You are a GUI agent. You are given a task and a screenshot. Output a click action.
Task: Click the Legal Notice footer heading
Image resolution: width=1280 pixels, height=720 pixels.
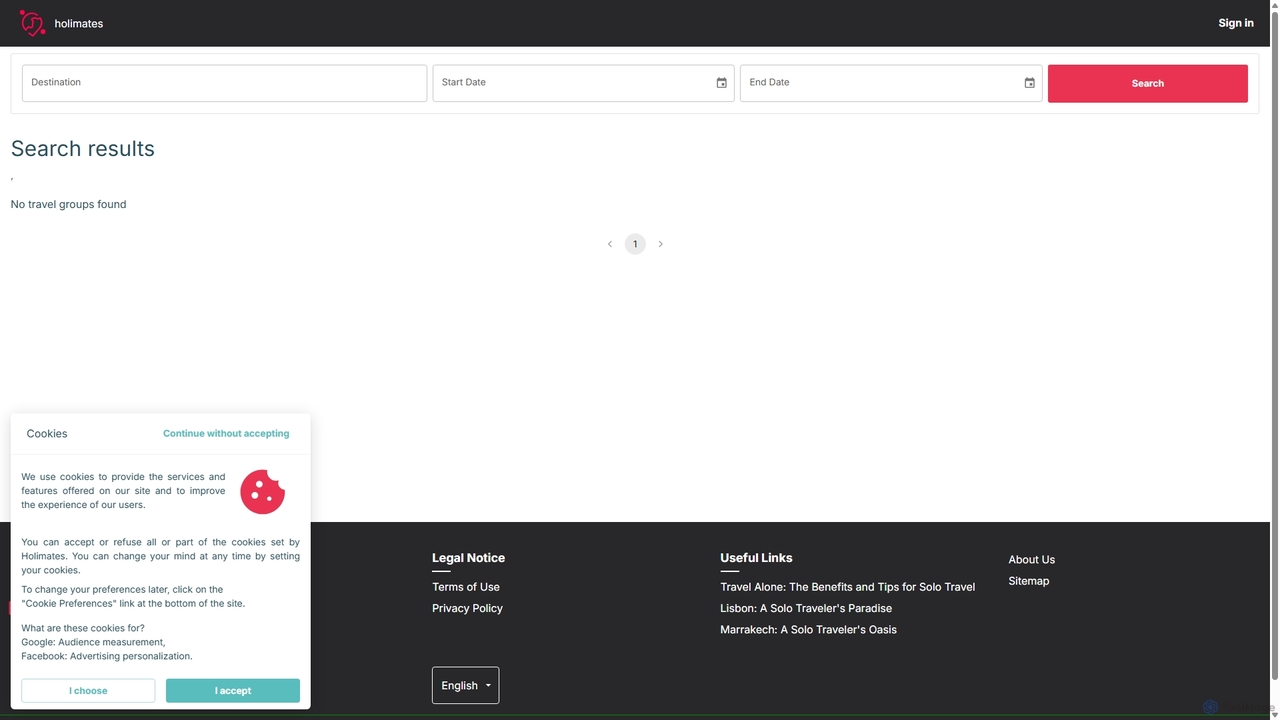pos(468,558)
